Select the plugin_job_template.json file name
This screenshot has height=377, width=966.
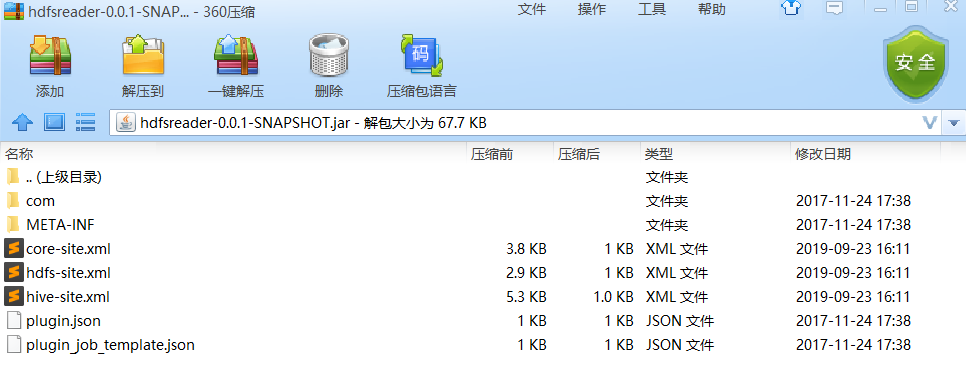click(110, 345)
